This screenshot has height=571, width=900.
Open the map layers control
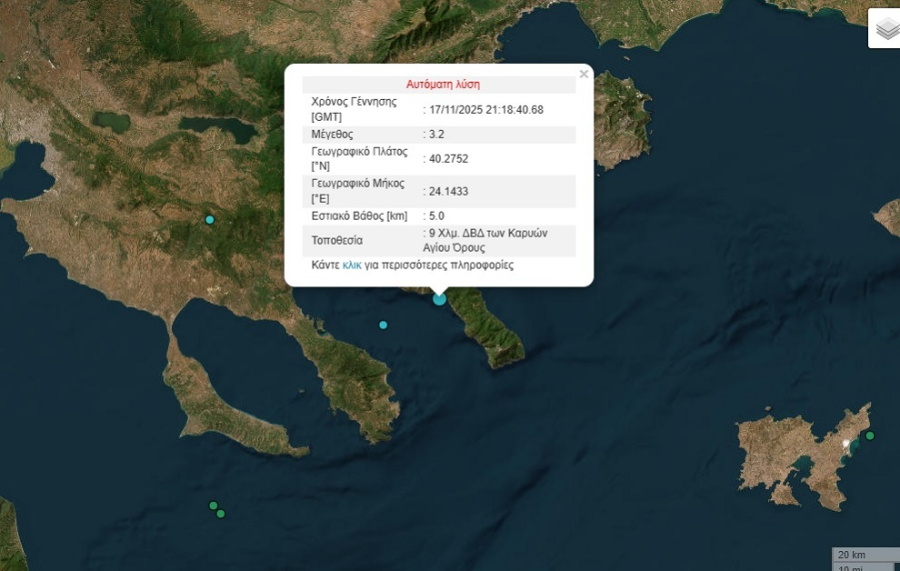(x=885, y=29)
